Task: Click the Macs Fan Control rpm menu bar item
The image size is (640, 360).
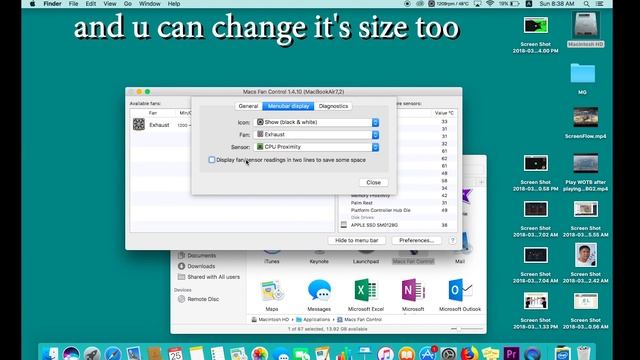Action: [x=448, y=4]
